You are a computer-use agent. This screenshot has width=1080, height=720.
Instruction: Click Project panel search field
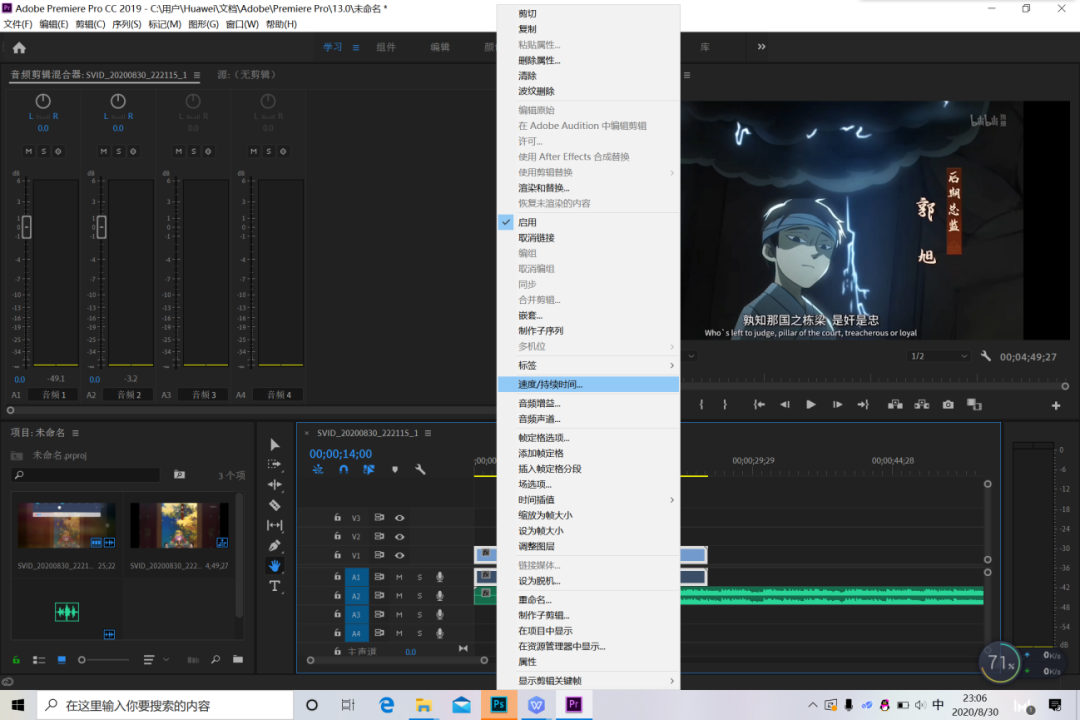pyautogui.click(x=86, y=475)
